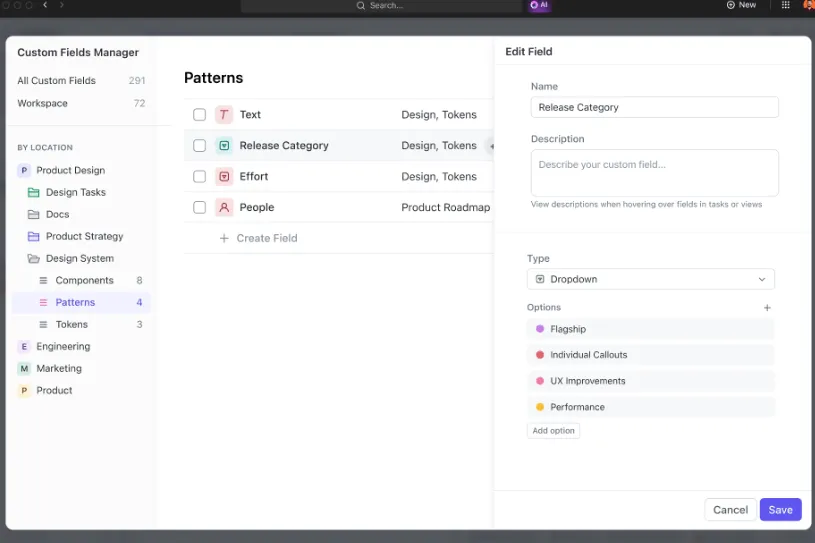Click the Design Tasks folder icon
The image size is (815, 543).
click(33, 192)
